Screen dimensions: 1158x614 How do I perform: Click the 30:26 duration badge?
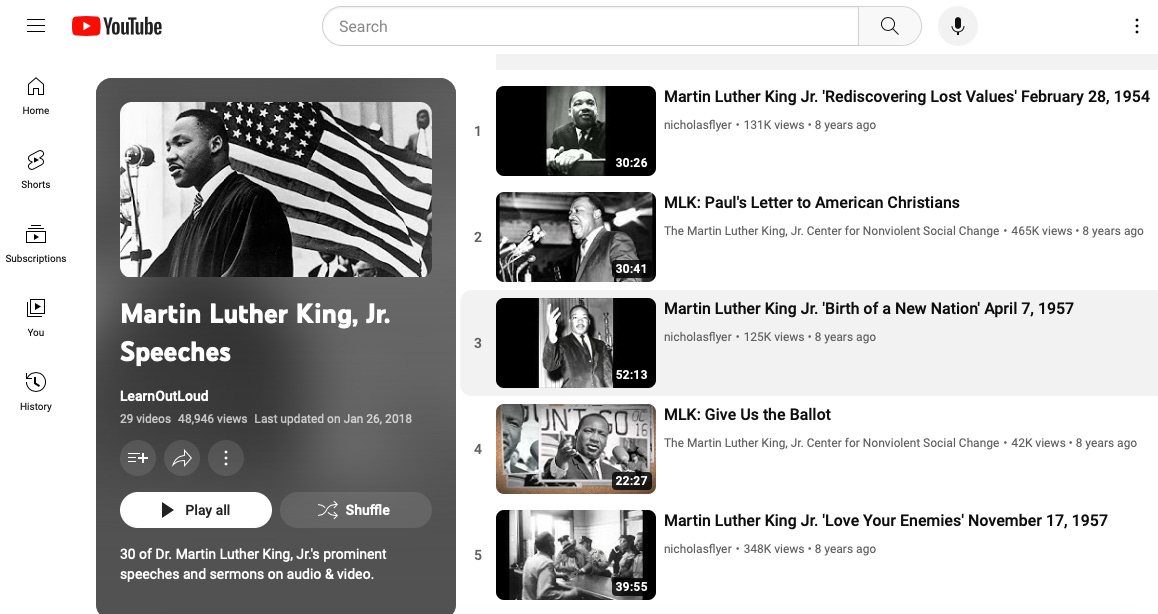[631, 163]
